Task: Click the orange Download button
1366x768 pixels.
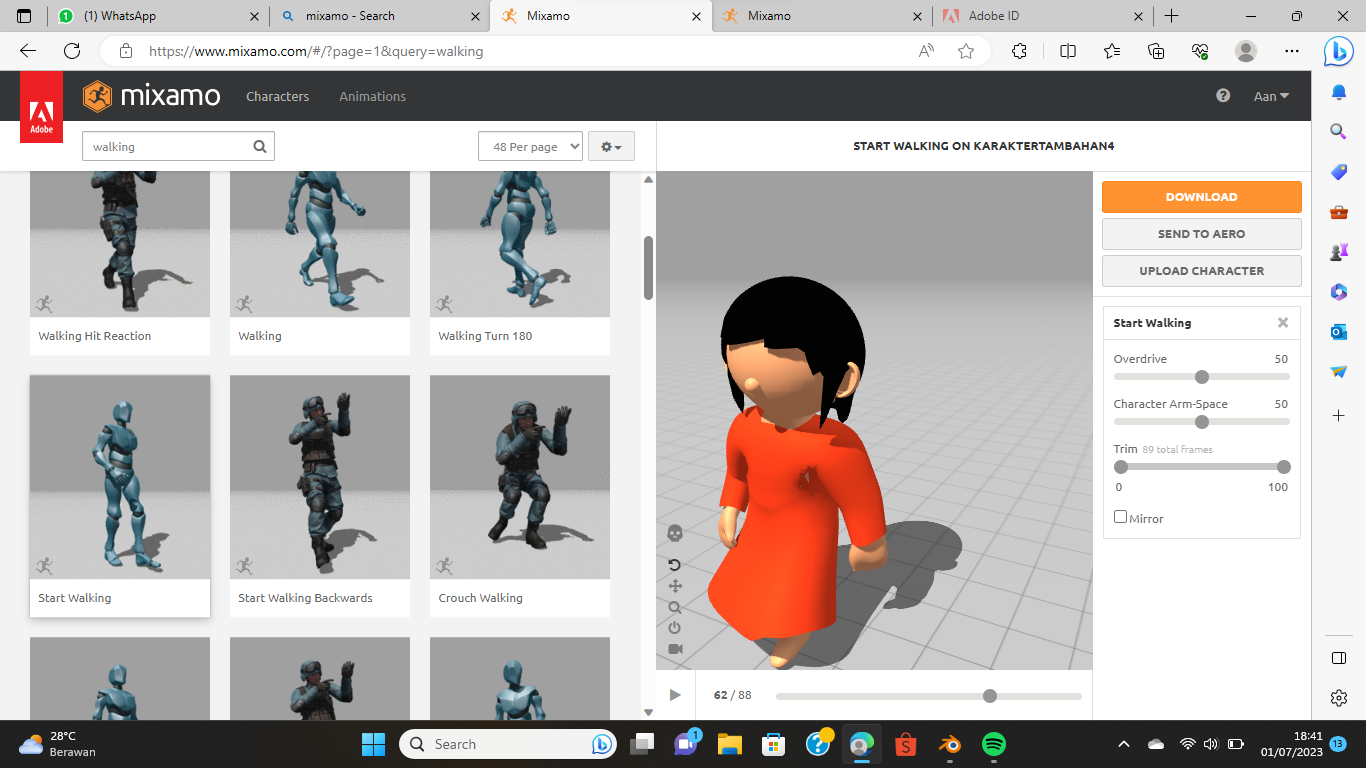Action: point(1201,197)
